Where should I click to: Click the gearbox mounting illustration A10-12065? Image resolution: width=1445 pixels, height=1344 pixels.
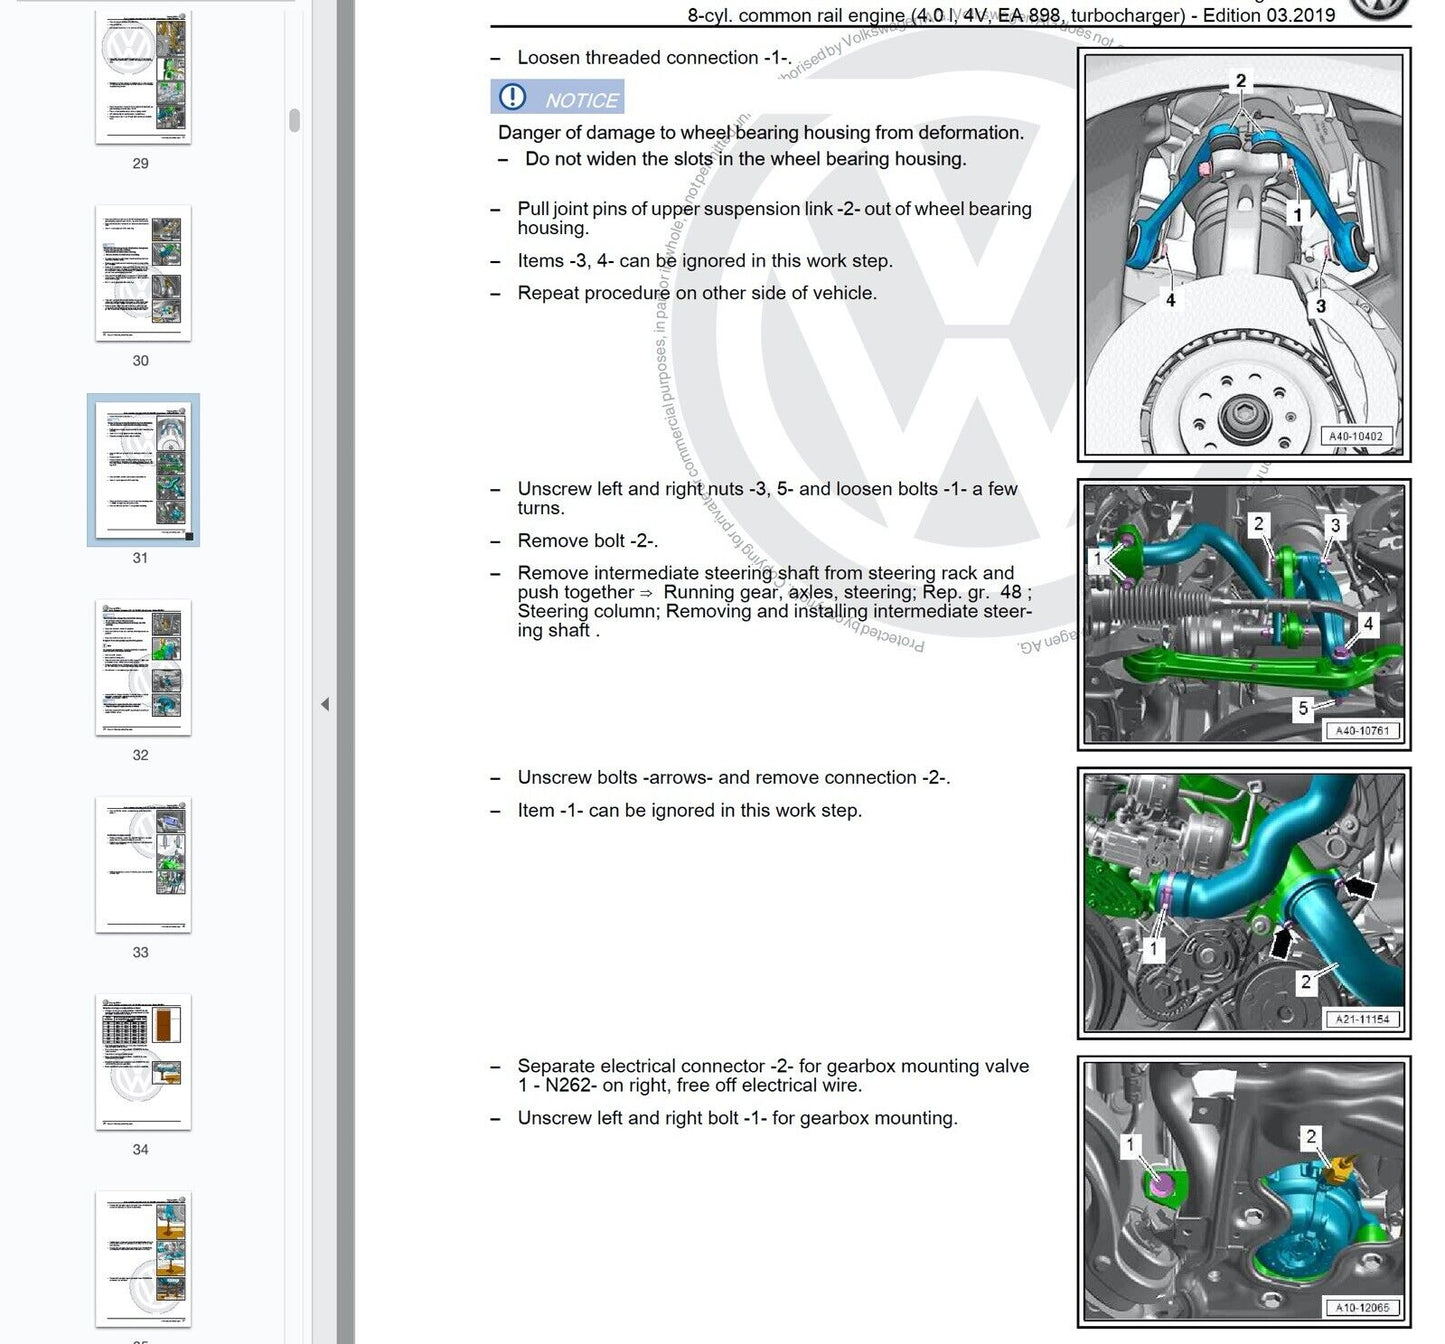pos(1243,1192)
